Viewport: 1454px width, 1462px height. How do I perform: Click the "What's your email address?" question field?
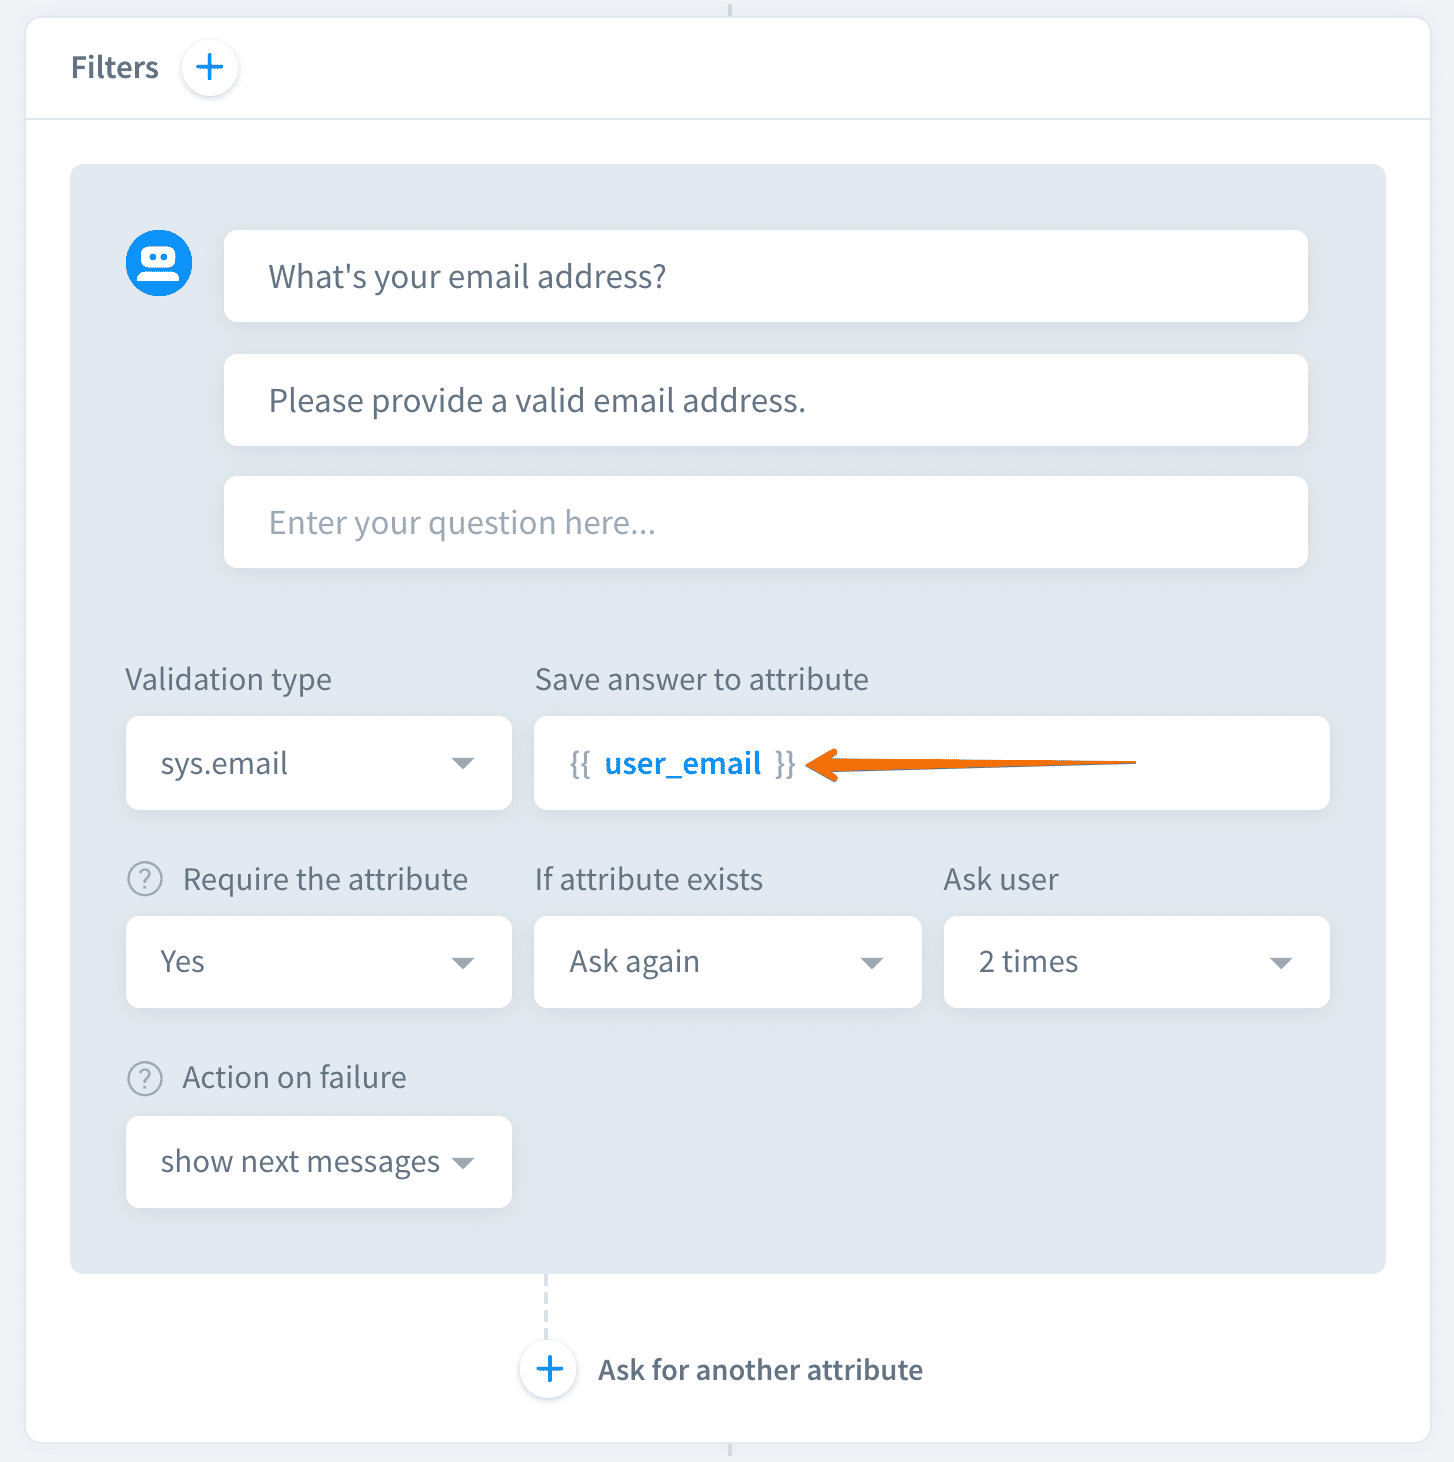pyautogui.click(x=765, y=276)
